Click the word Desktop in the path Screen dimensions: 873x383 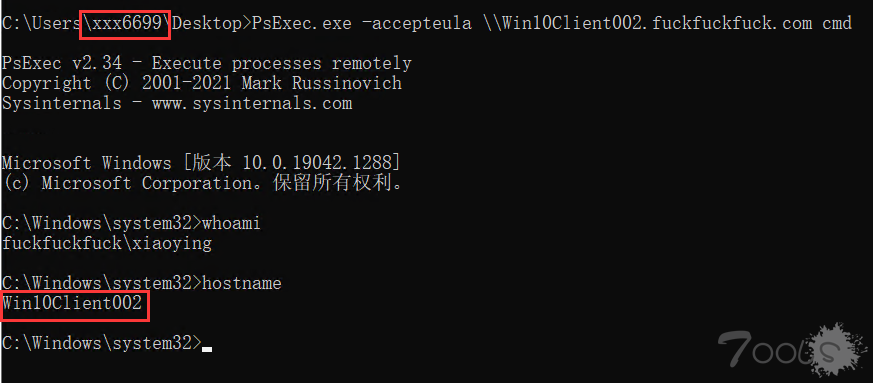point(208,23)
